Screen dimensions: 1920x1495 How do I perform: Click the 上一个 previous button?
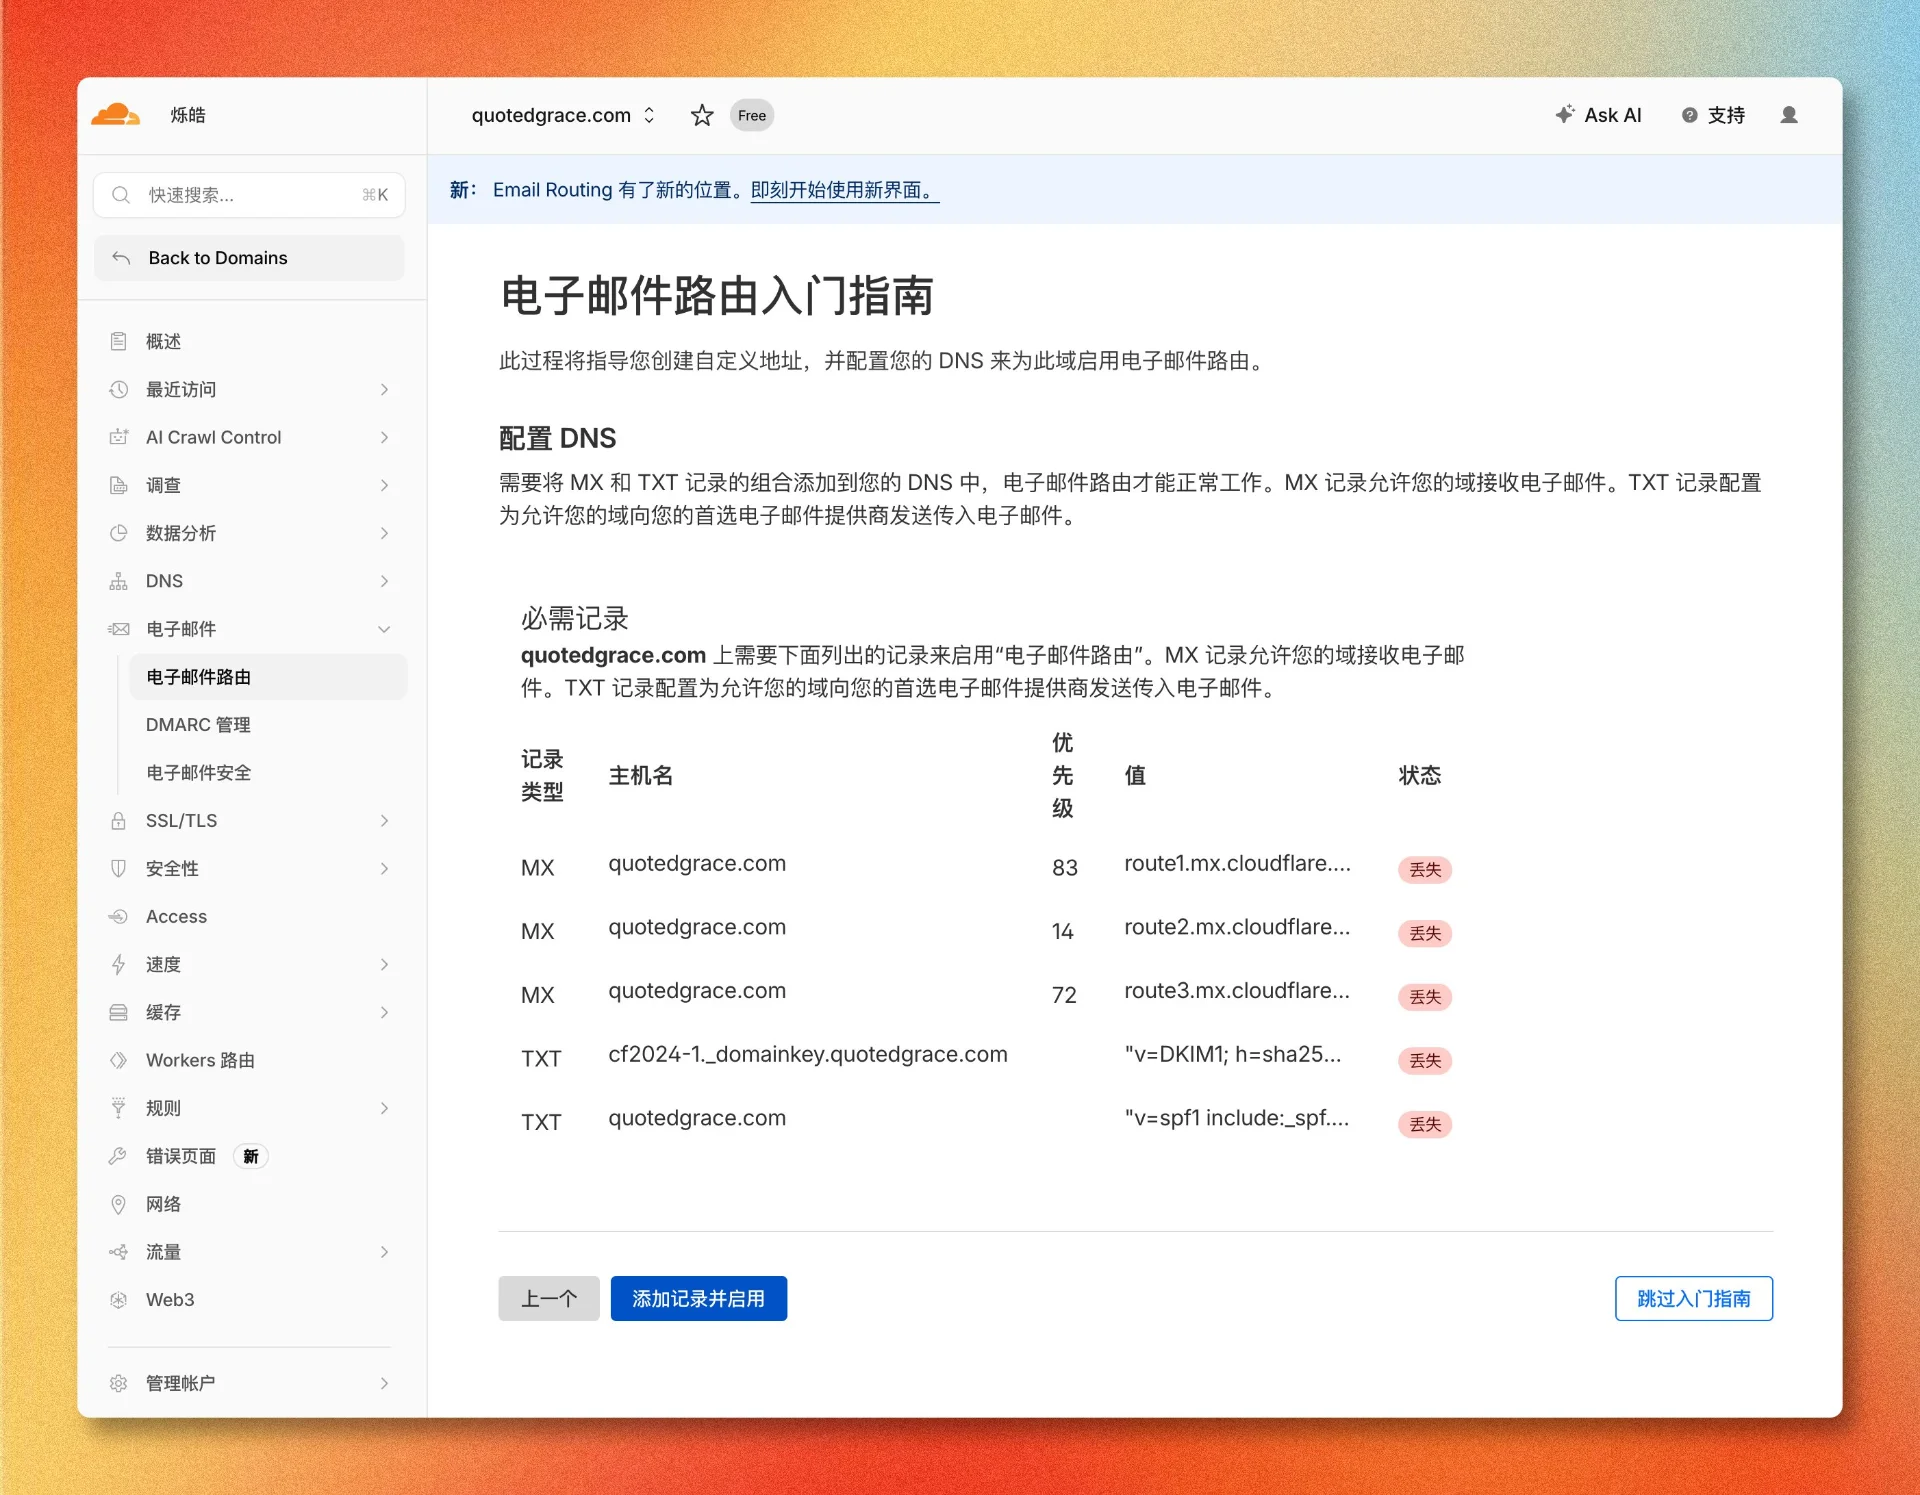(x=549, y=1298)
